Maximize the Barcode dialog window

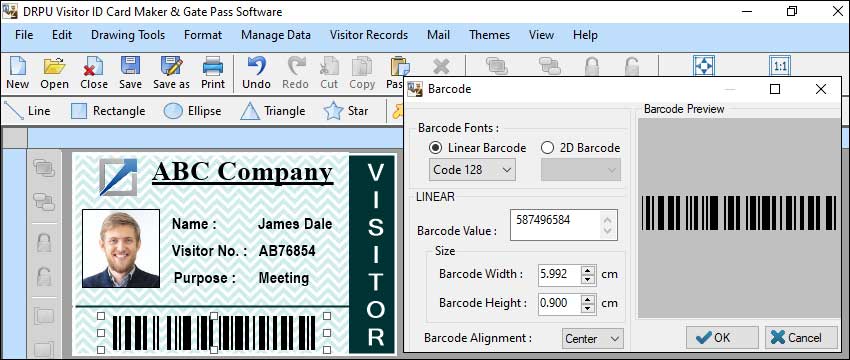[x=775, y=89]
